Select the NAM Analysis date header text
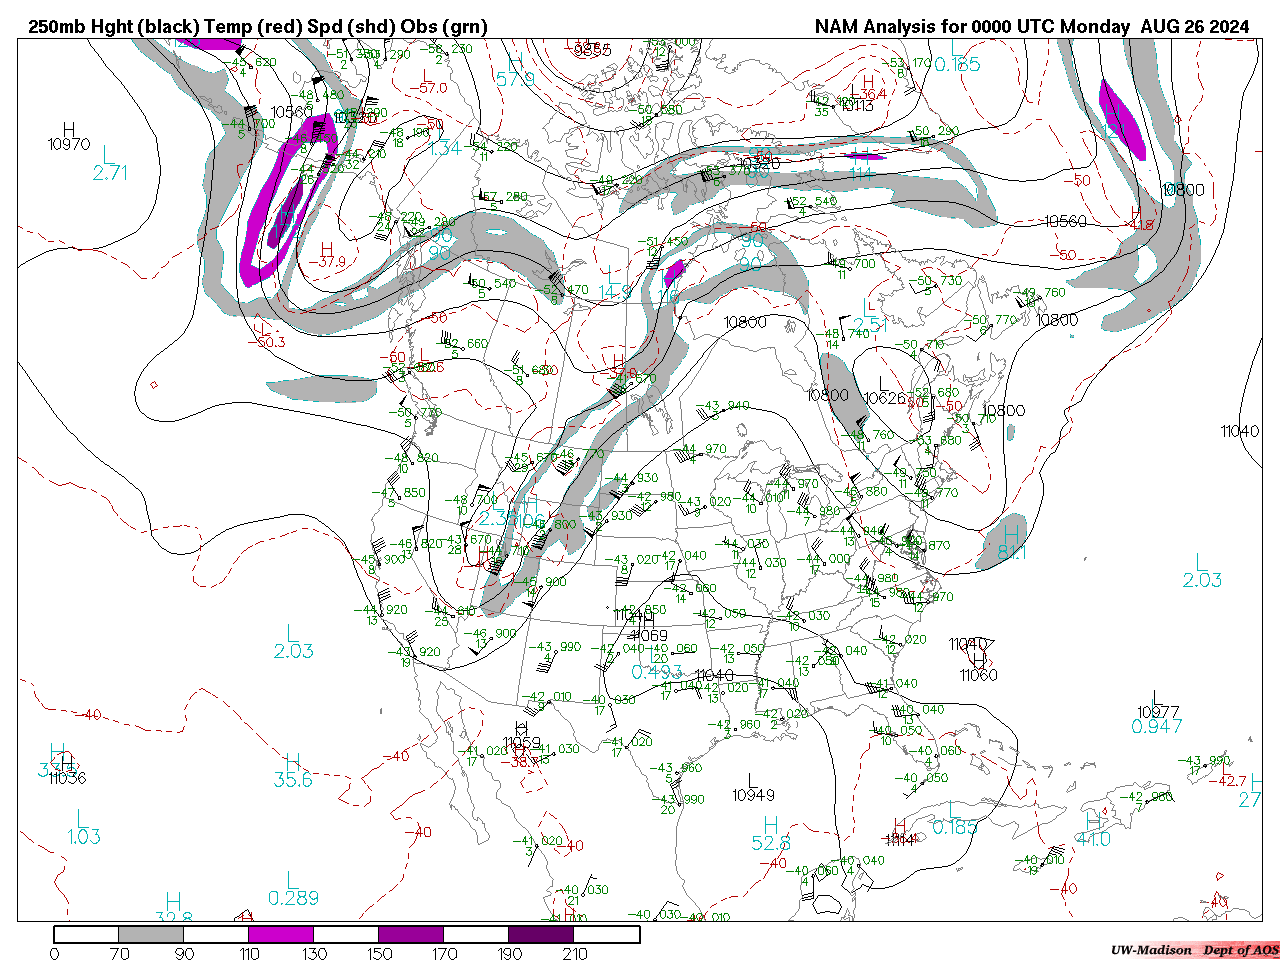 pos(1031,26)
